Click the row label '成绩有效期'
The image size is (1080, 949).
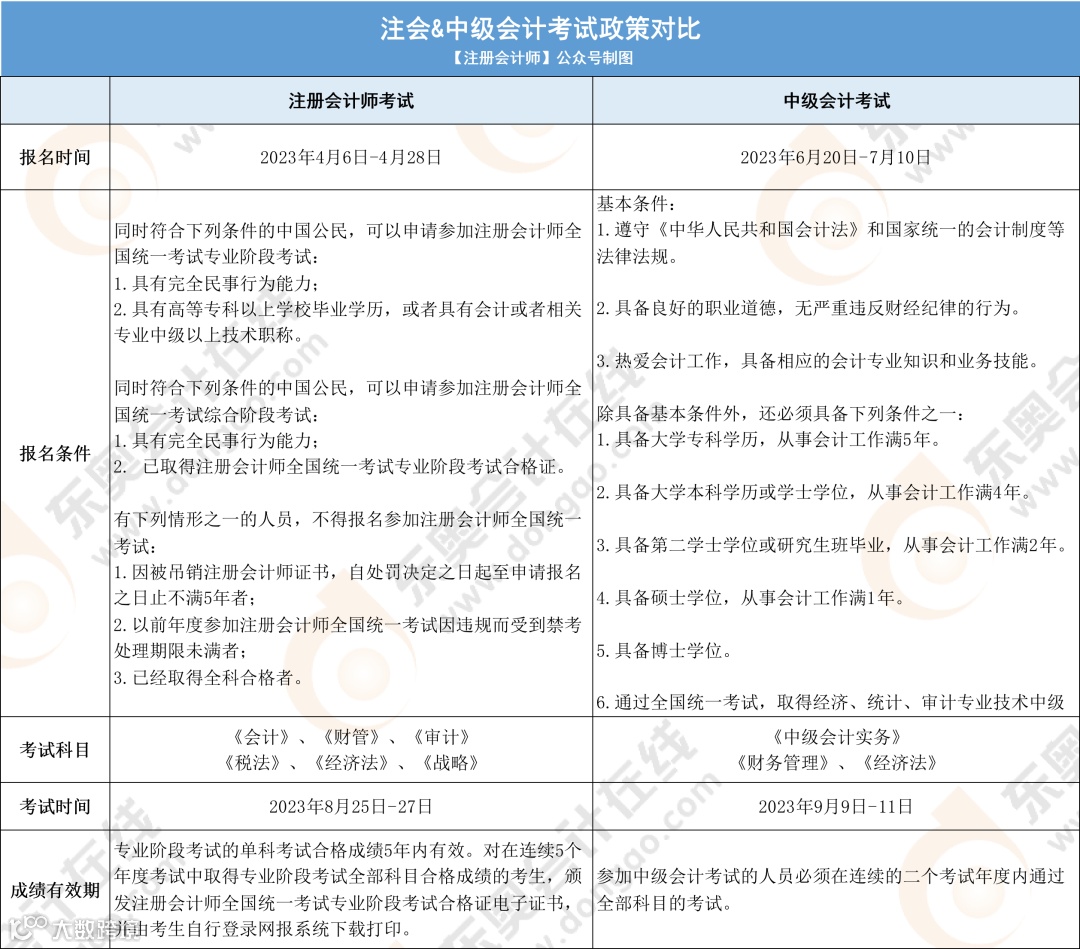coord(55,890)
